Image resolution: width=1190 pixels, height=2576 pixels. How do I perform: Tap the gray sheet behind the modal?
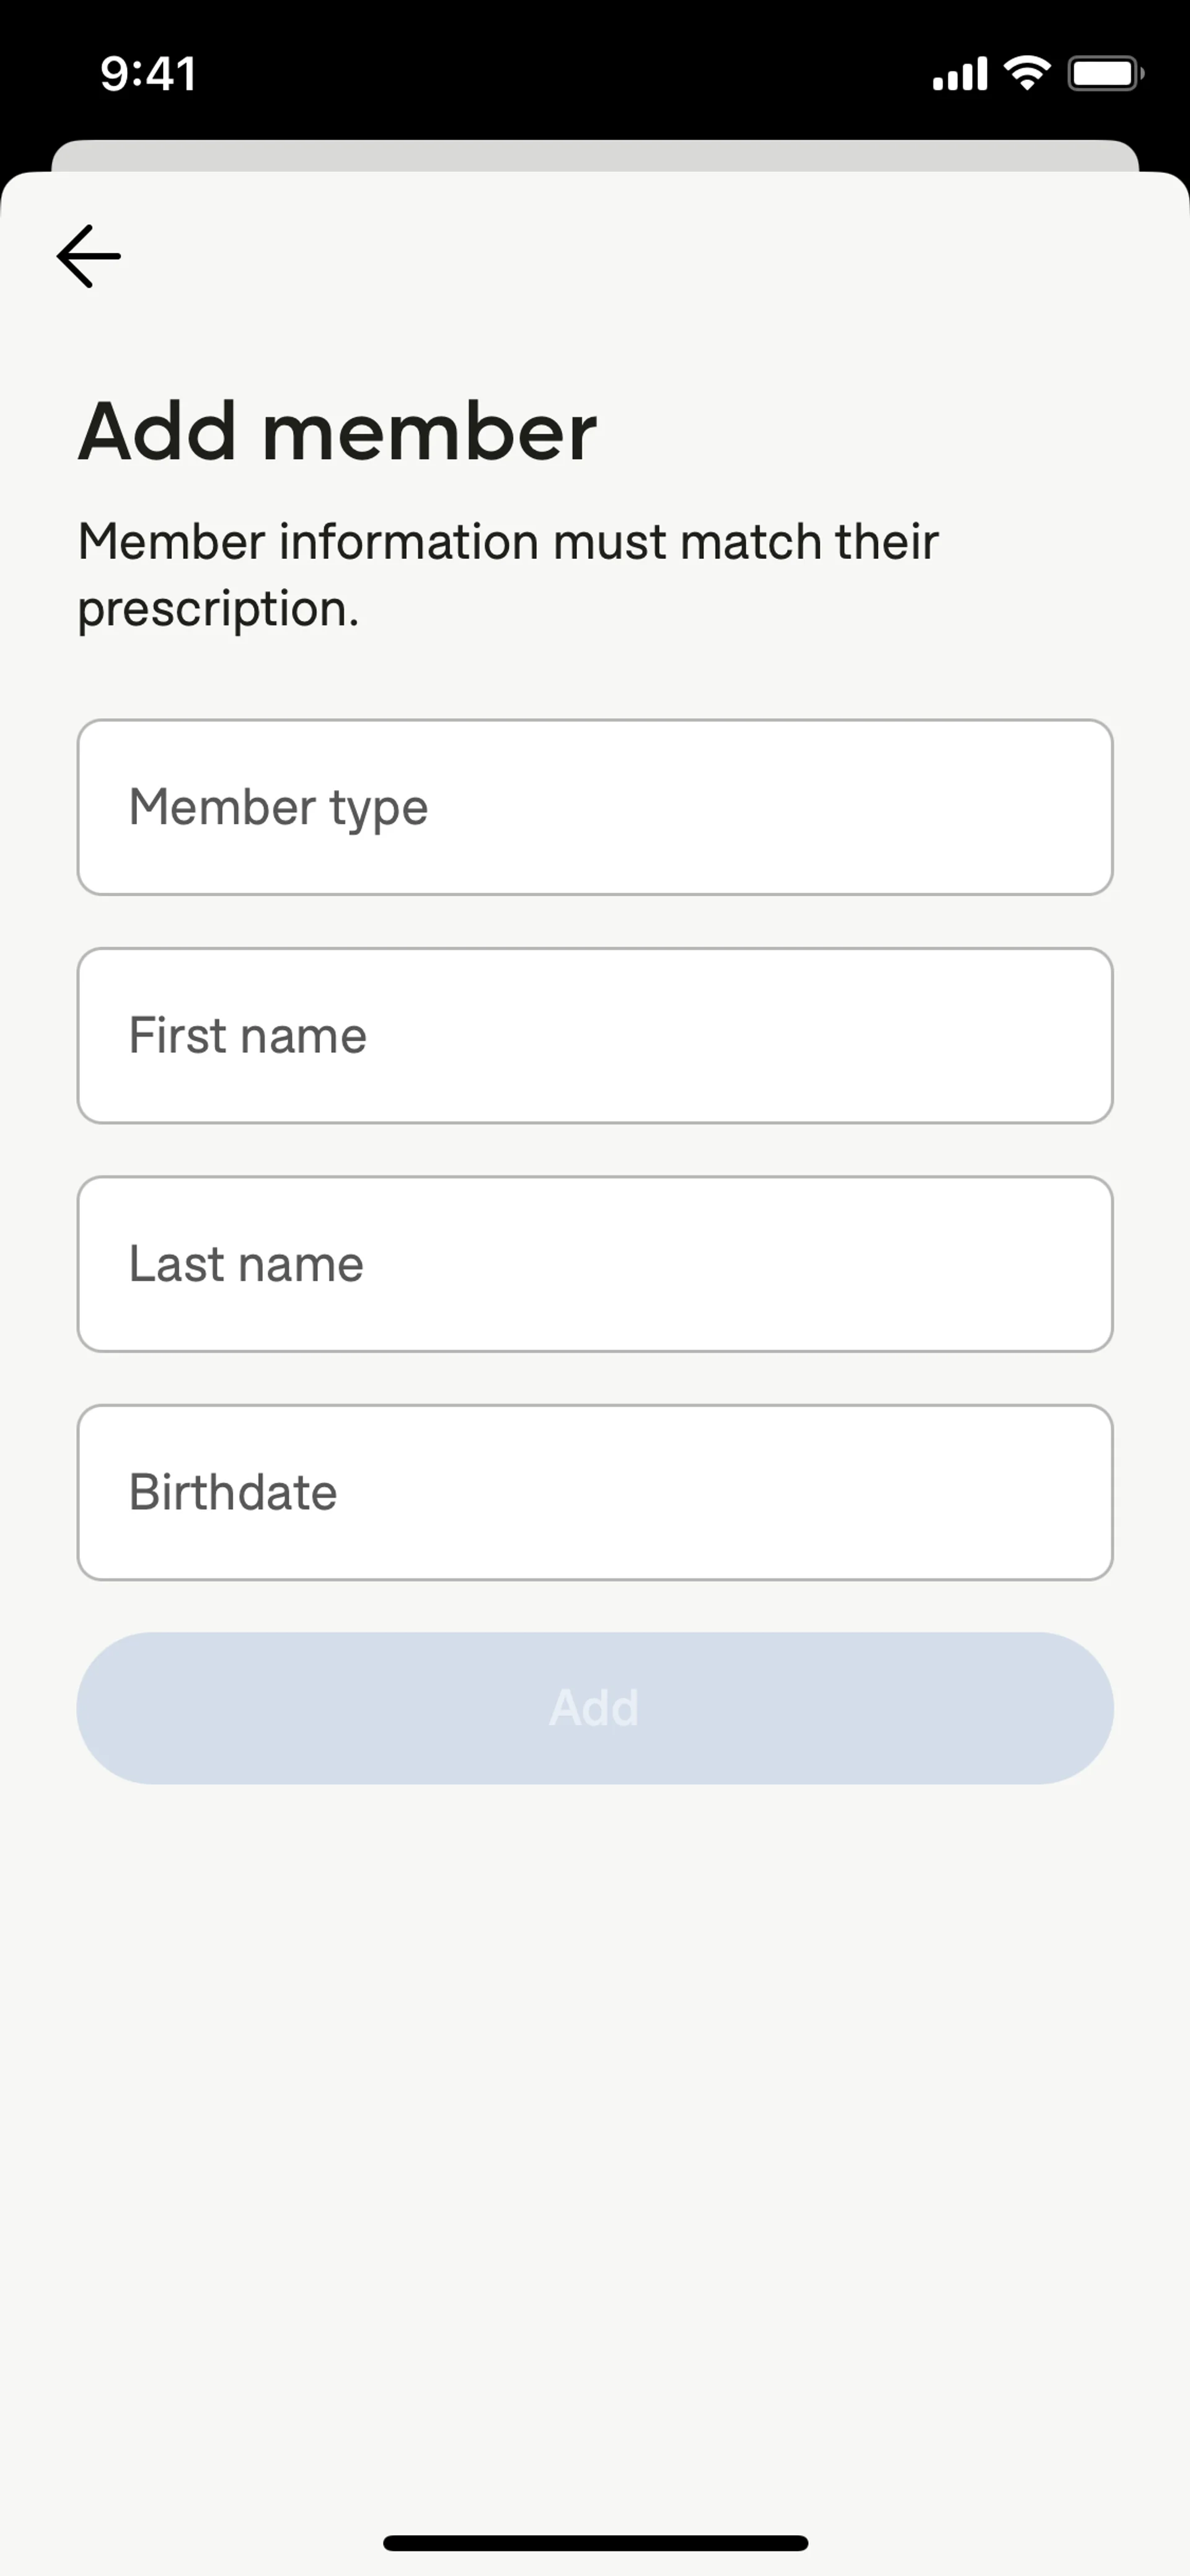595,155
